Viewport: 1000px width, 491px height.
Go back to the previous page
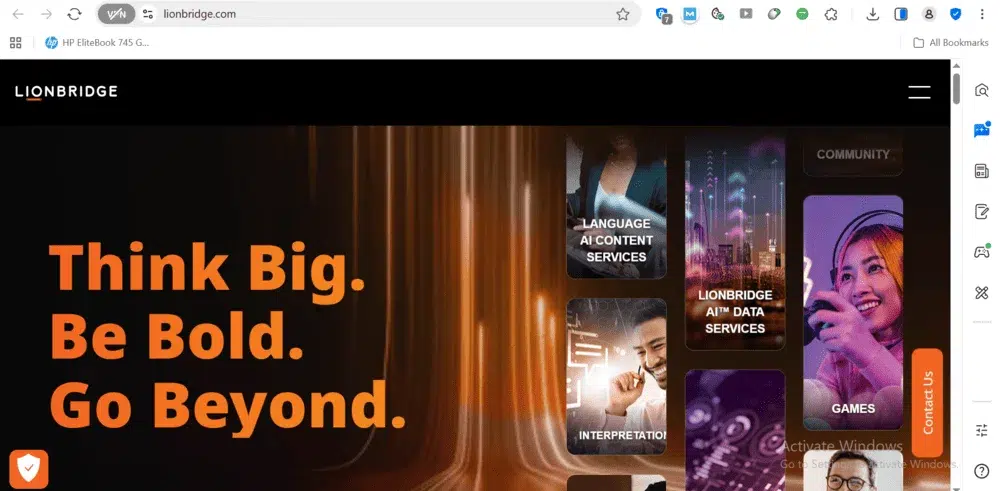click(18, 14)
